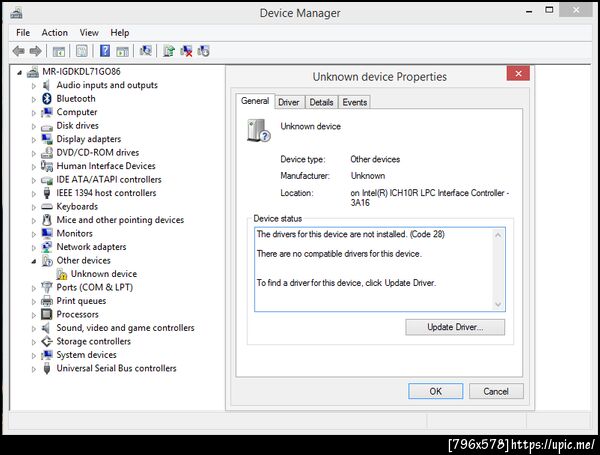
Task: Click the IEEE 1394 host controllers icon
Action: 47,193
